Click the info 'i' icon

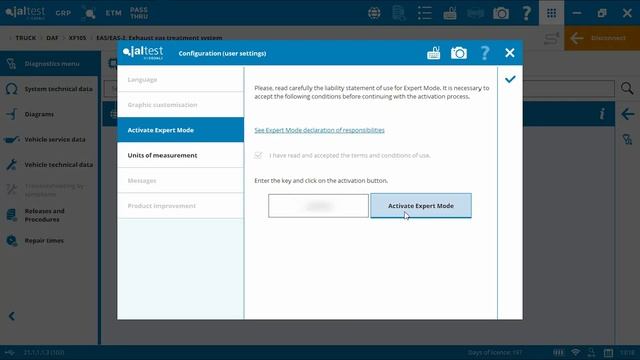pyautogui.click(x=602, y=114)
